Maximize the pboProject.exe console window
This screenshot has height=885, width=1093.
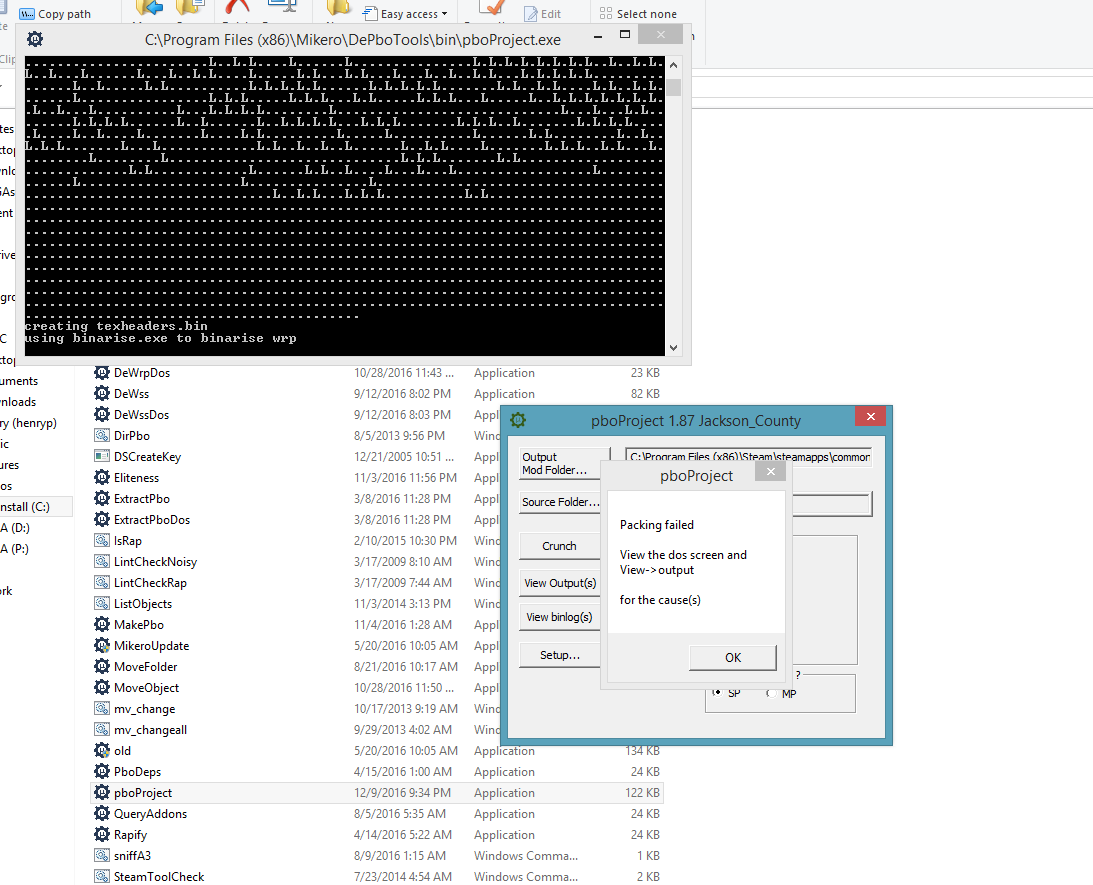point(625,35)
